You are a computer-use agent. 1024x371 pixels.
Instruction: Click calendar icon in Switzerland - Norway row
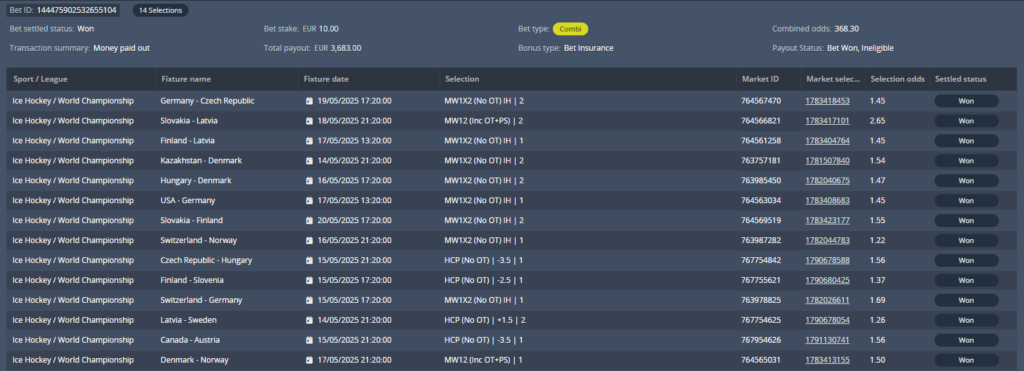(309, 240)
